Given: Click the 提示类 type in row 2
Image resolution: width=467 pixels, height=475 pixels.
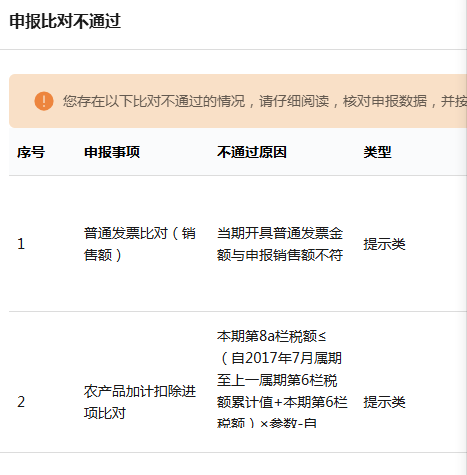Looking at the screenshot, I should 384,402.
